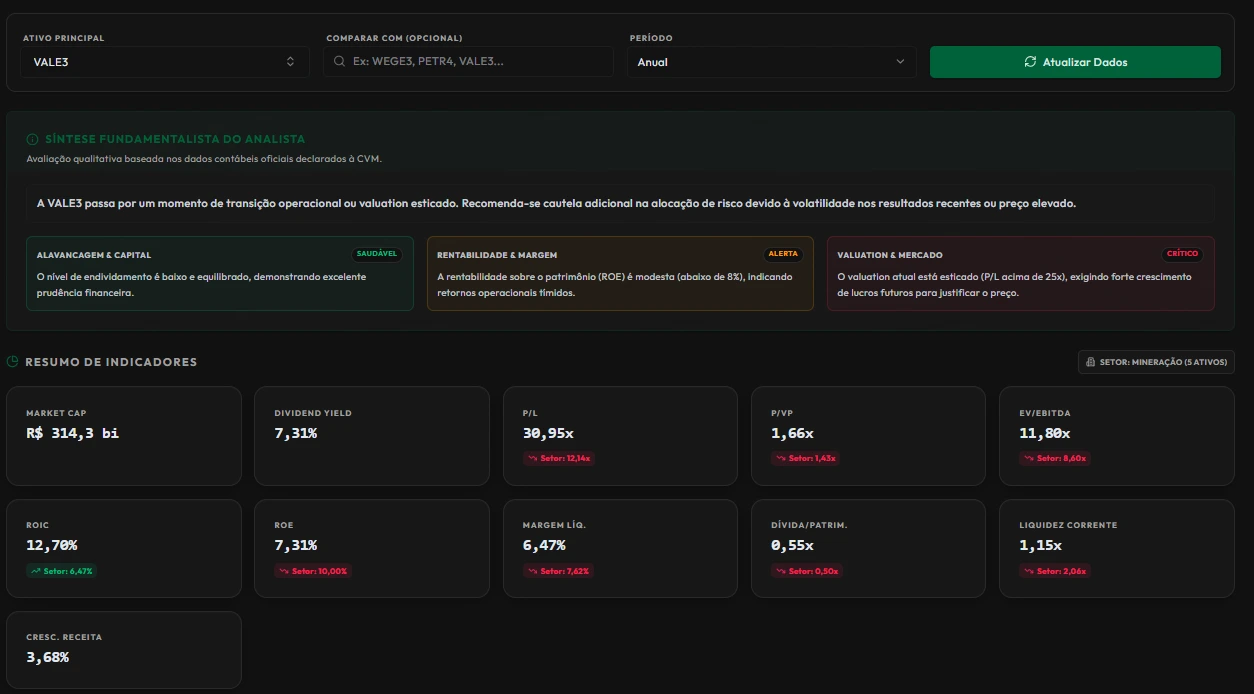Click the downtrend icon in the ROE sector badge
The width and height of the screenshot is (1254, 694).
pos(285,571)
